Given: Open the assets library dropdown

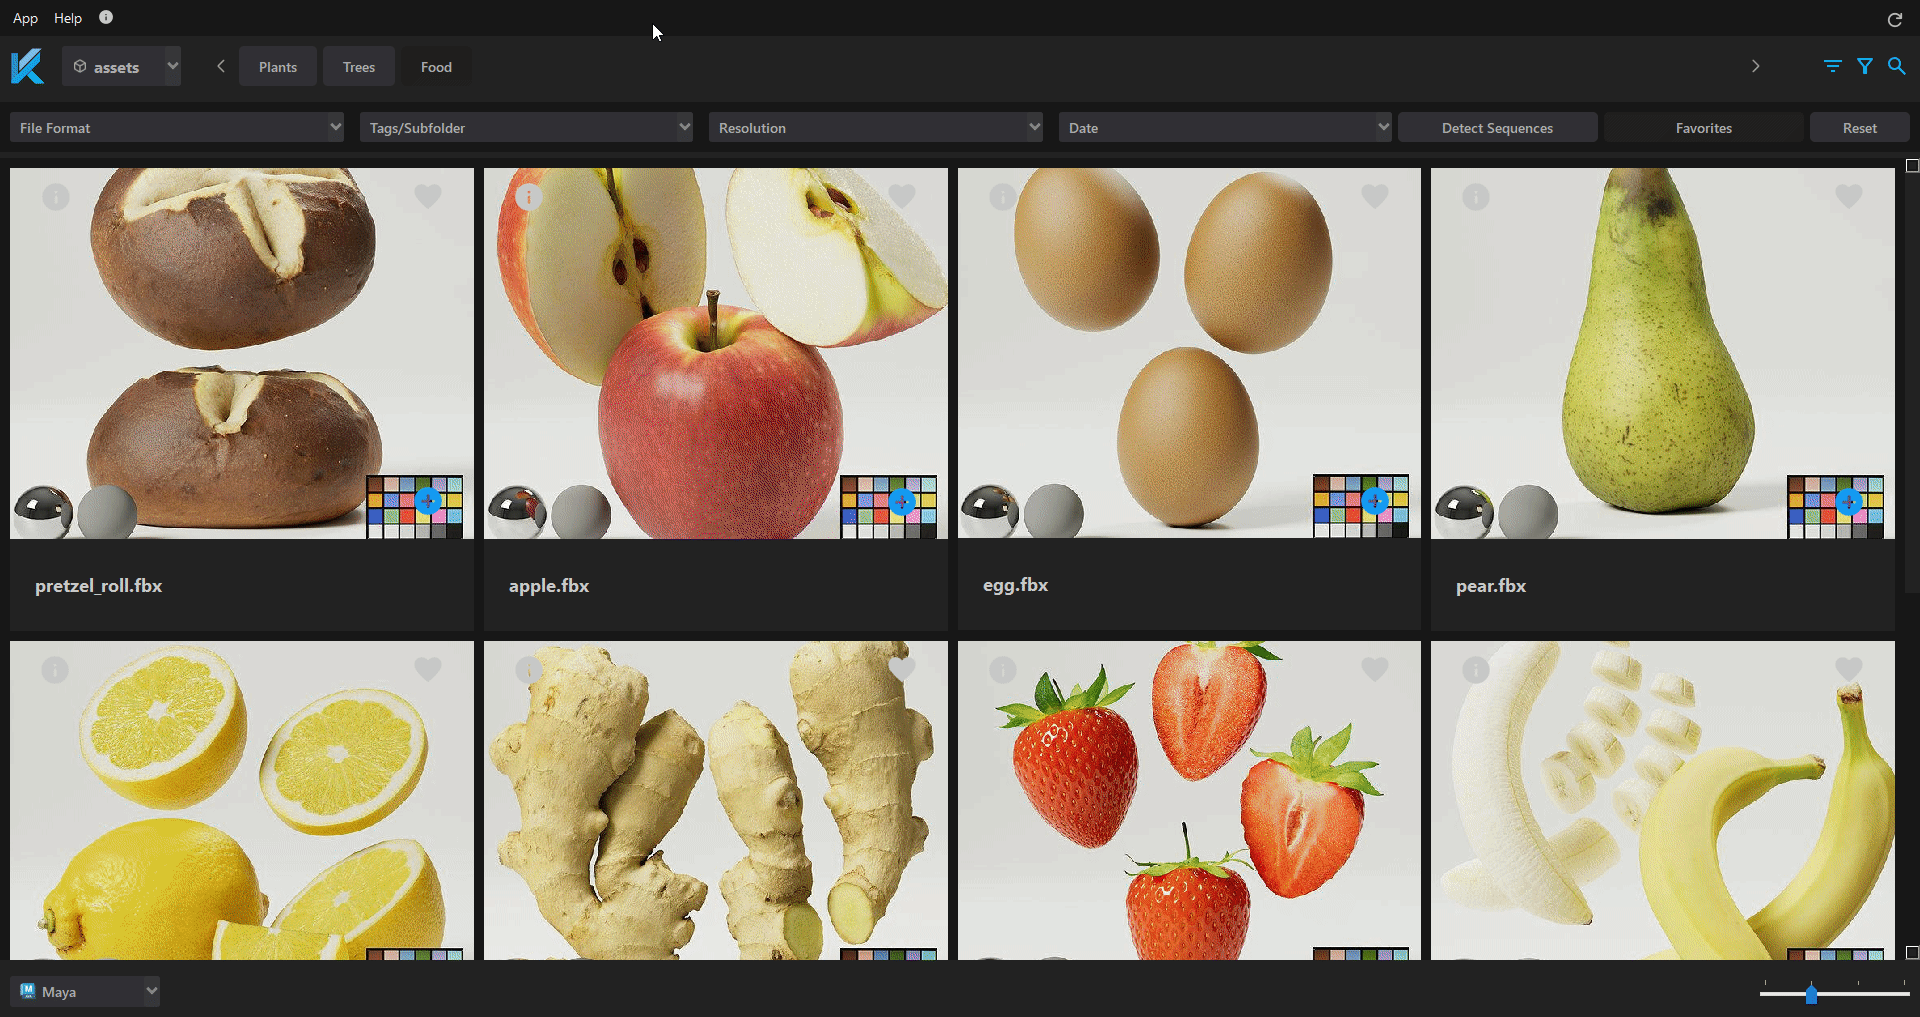Looking at the screenshot, I should click(x=121, y=67).
